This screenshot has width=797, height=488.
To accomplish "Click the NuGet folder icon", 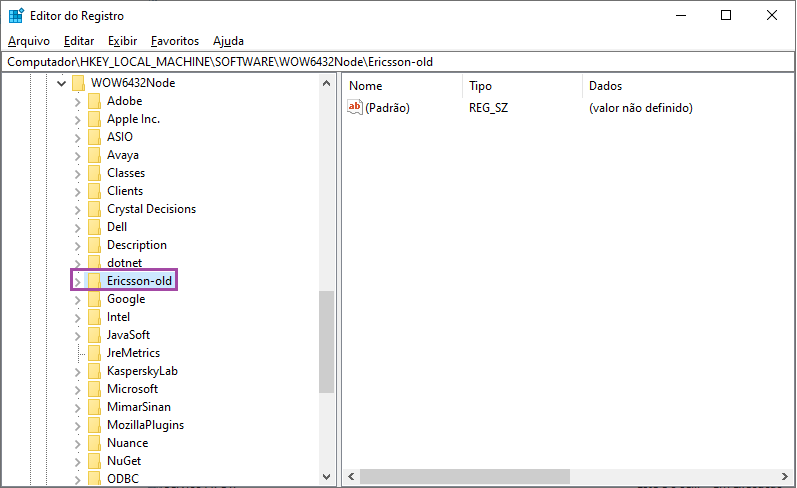I will tap(94, 461).
